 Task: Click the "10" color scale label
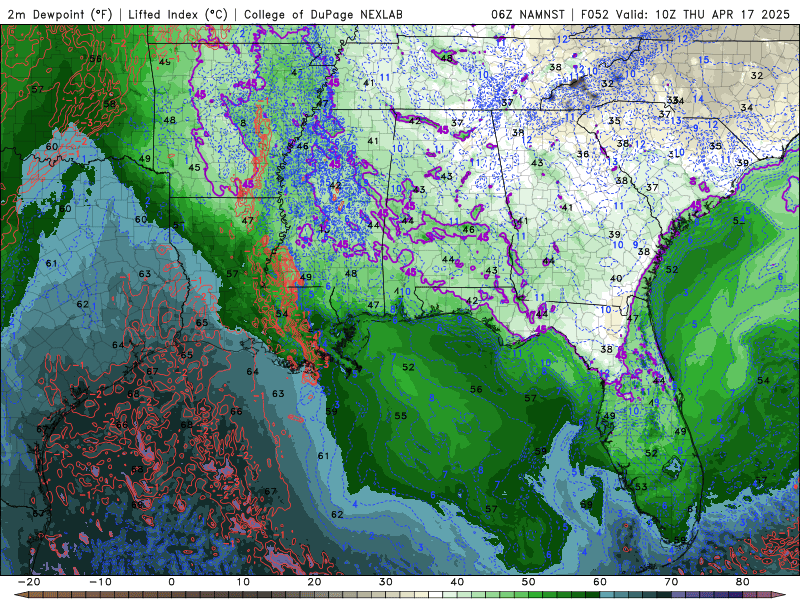pos(243,582)
